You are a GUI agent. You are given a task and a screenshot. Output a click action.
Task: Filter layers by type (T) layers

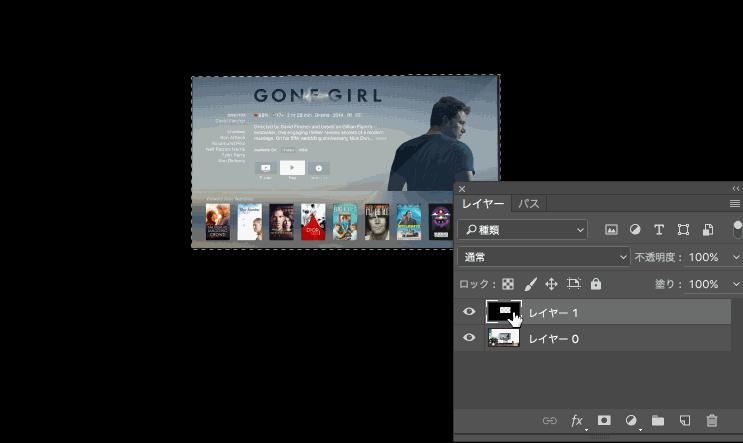pos(659,230)
